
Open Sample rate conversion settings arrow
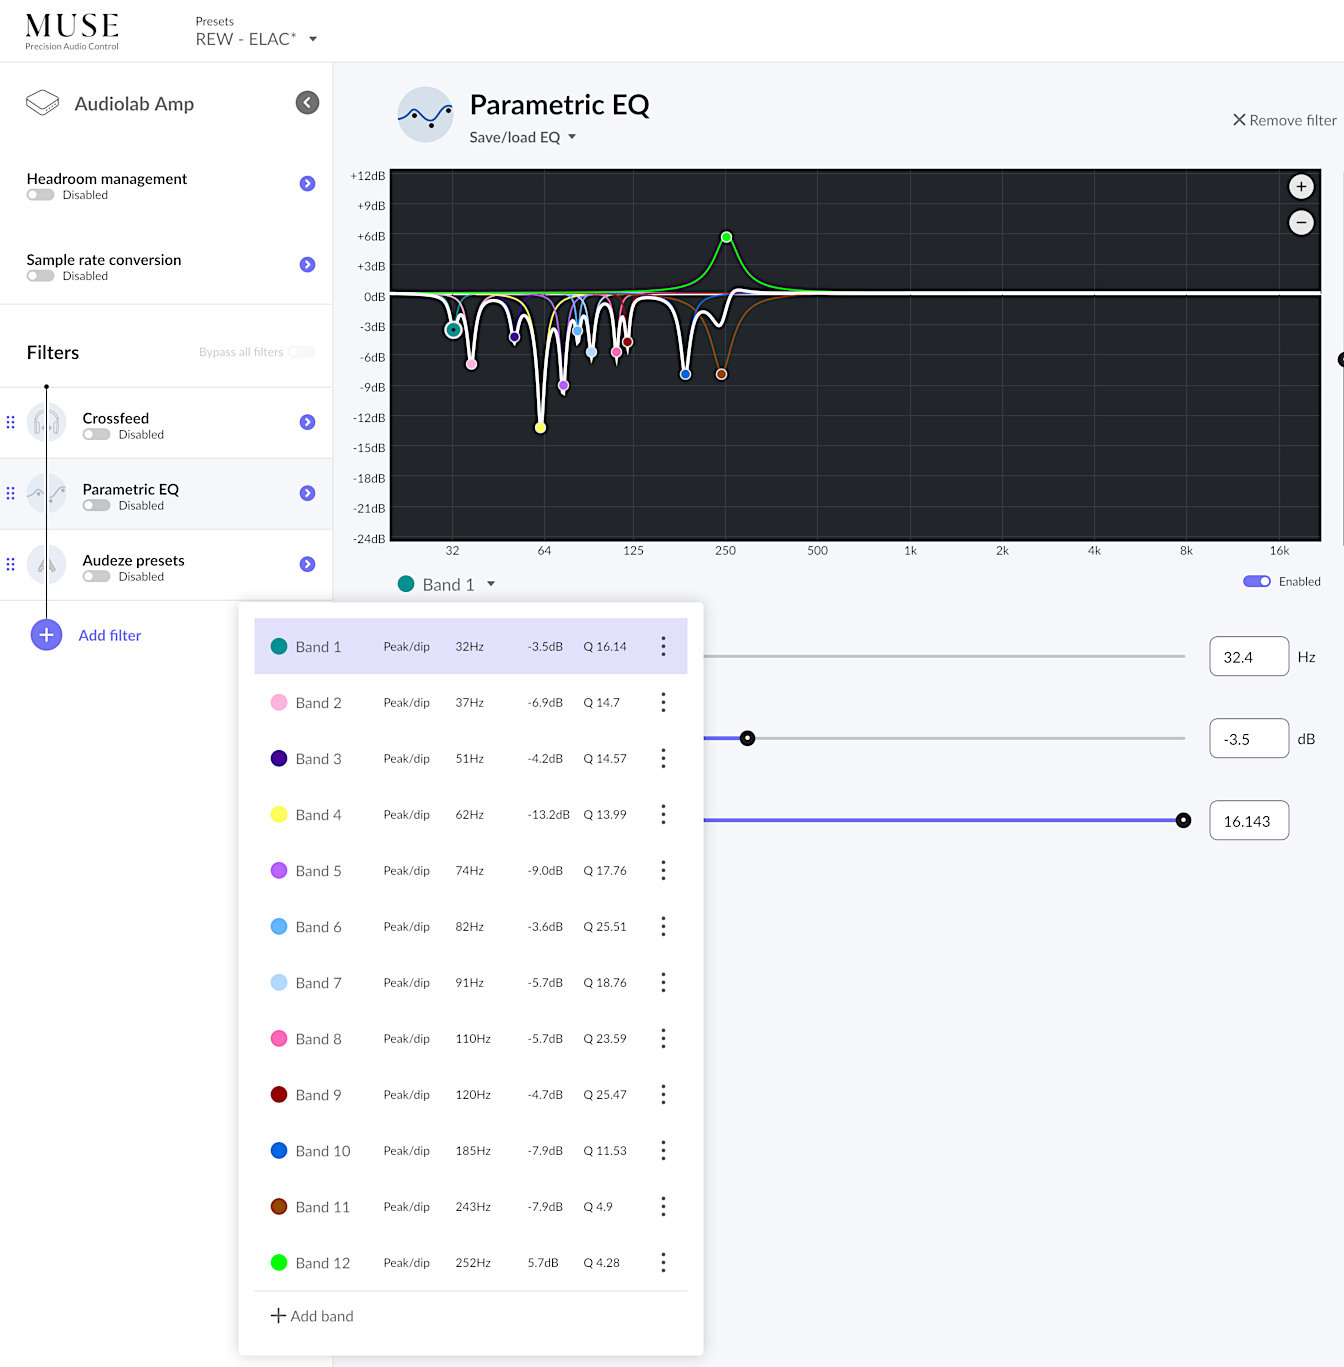[307, 265]
